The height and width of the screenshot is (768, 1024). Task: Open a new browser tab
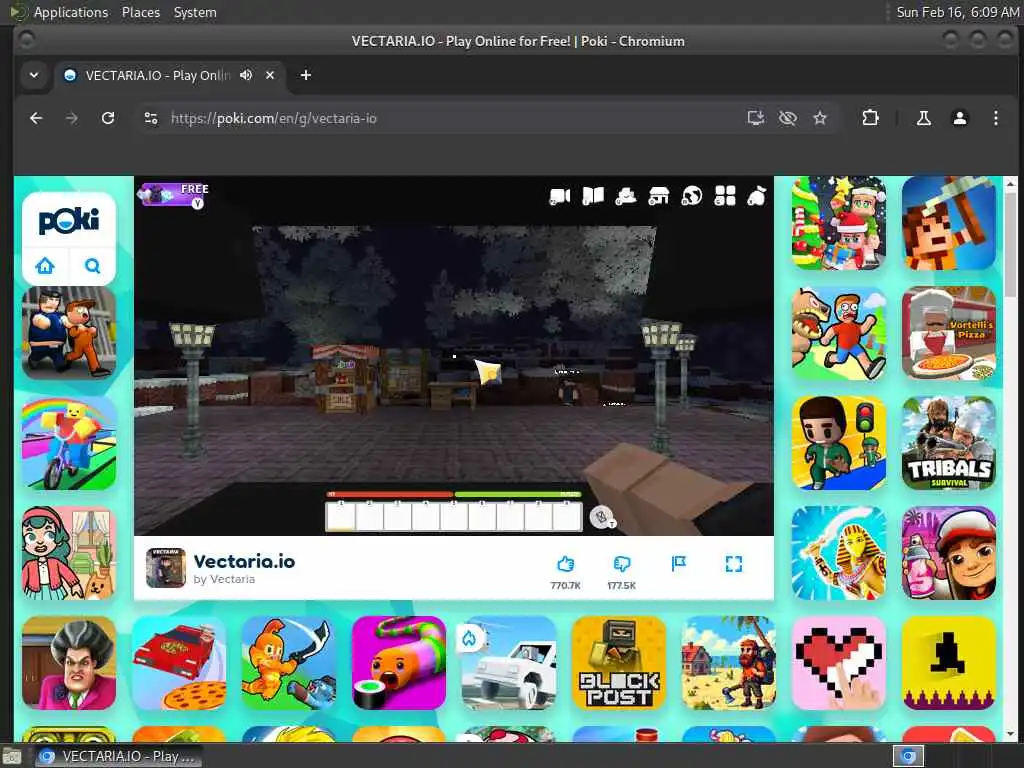306,75
